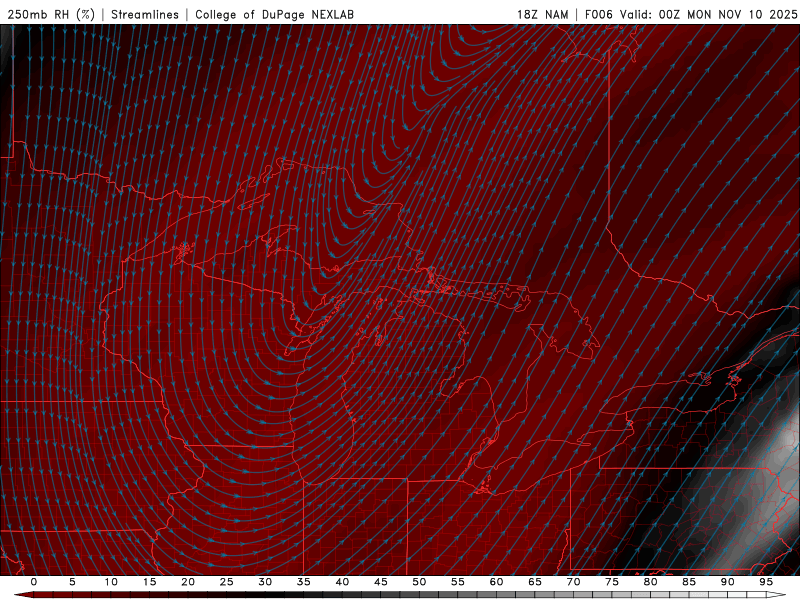Click the "15" label on the color scale
The image size is (800, 600).
[x=149, y=582]
